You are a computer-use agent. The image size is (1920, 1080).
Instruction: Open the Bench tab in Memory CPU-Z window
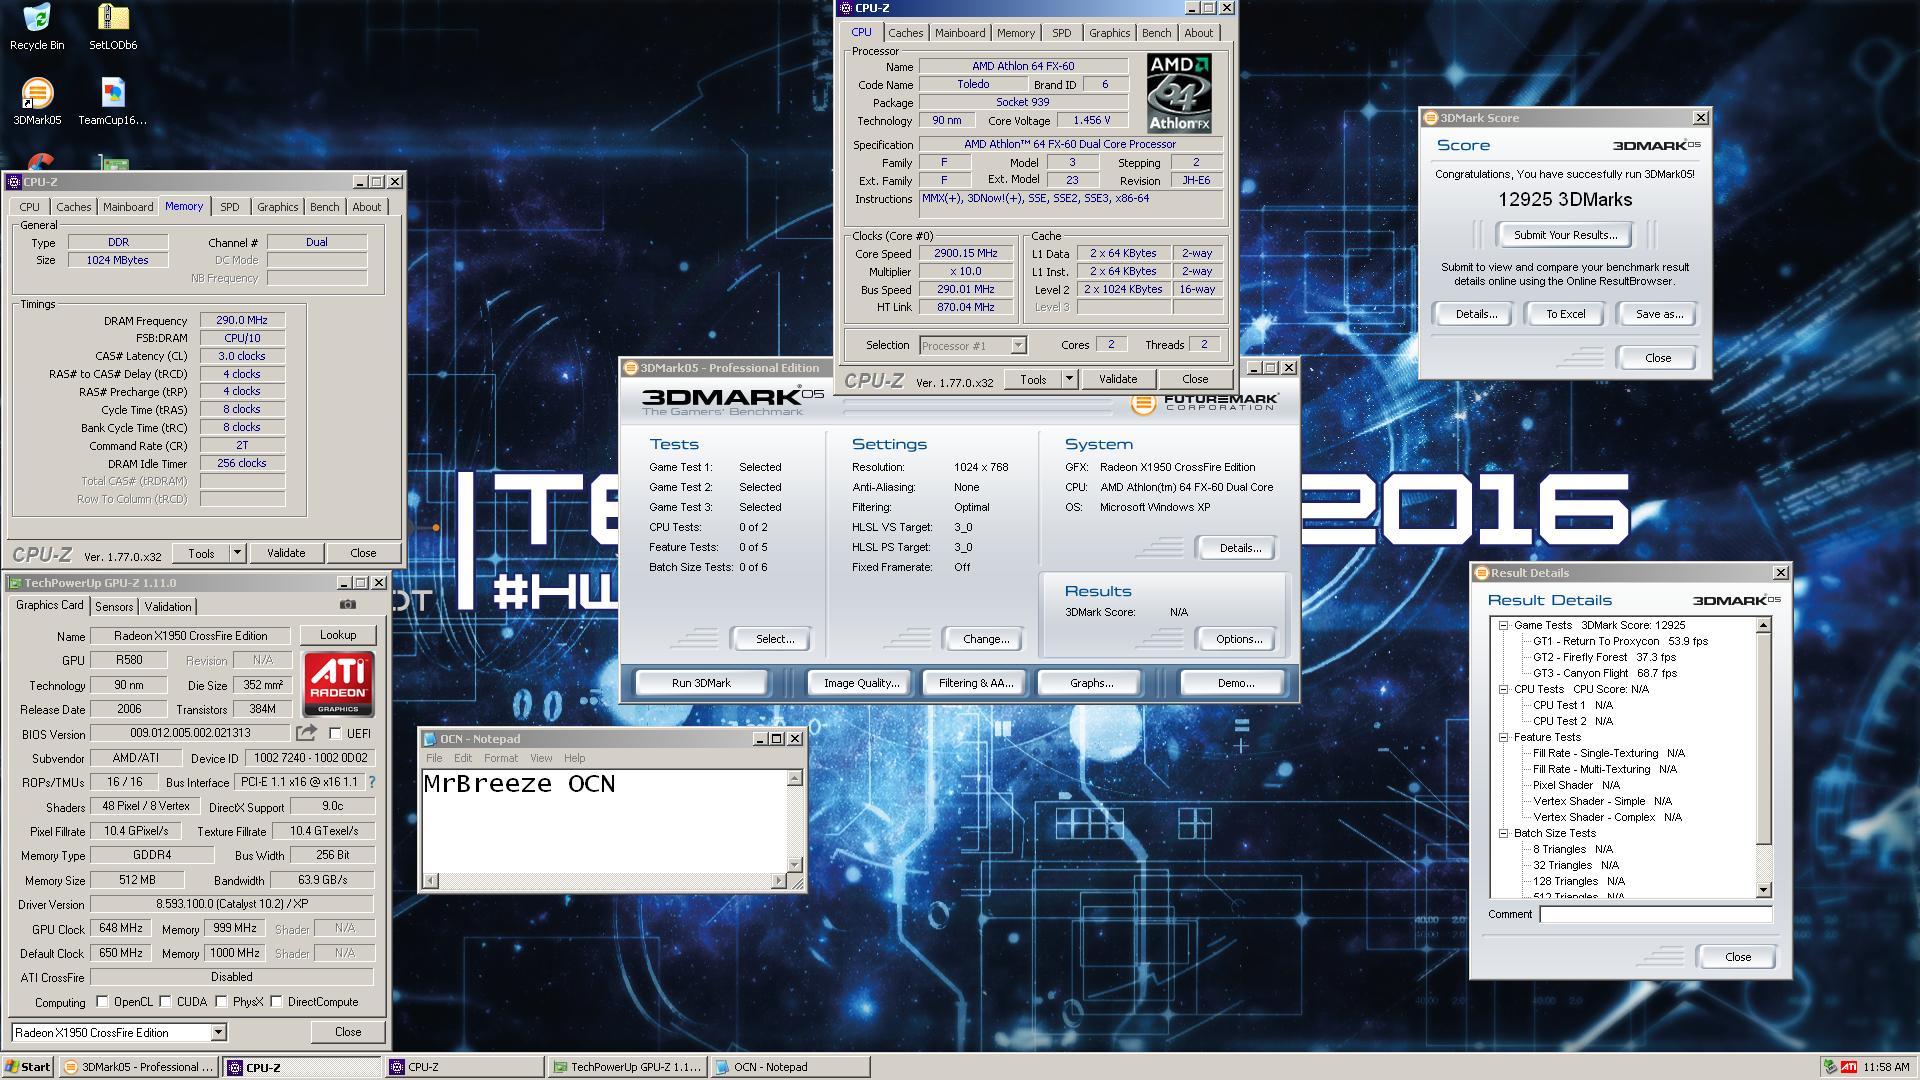pyautogui.click(x=324, y=207)
